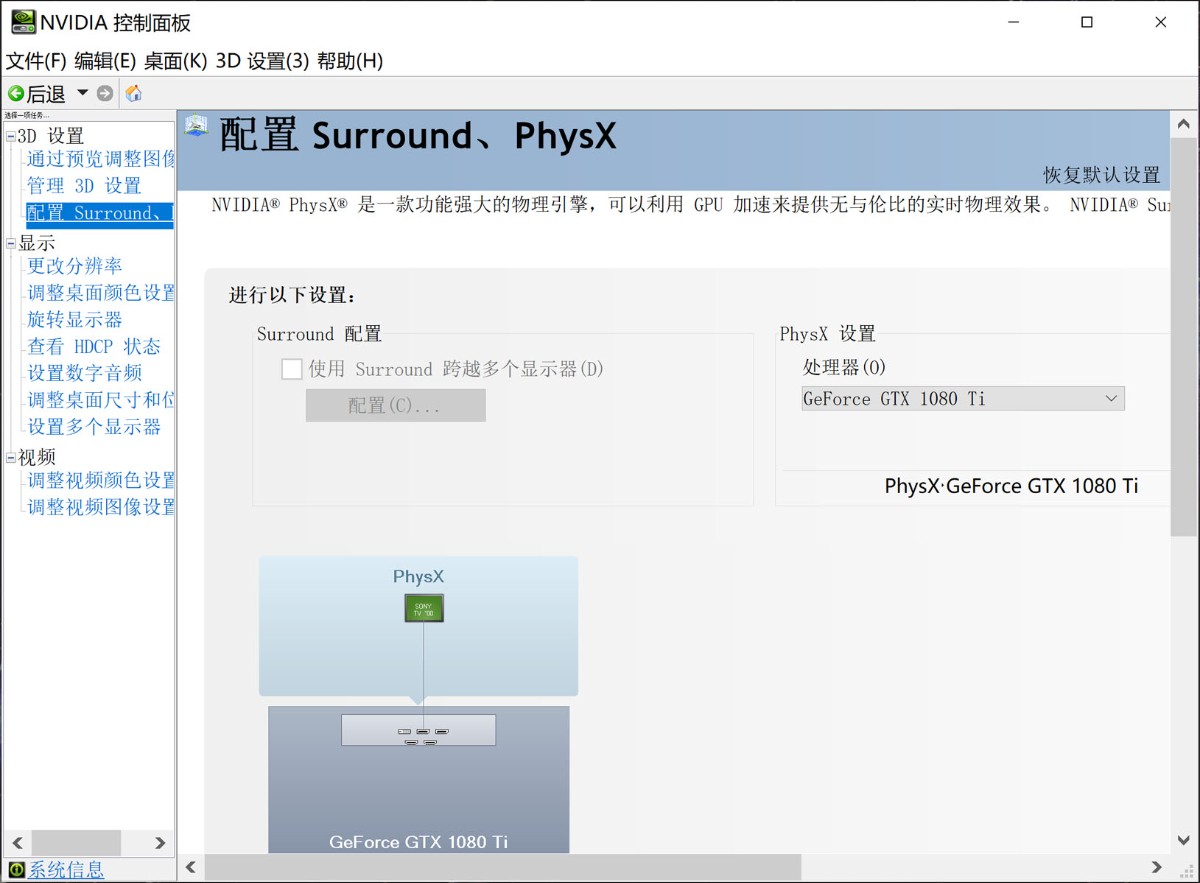Image resolution: width=1200 pixels, height=883 pixels.
Task: Click the main vertical scrollbar thumb
Action: tap(1184, 337)
